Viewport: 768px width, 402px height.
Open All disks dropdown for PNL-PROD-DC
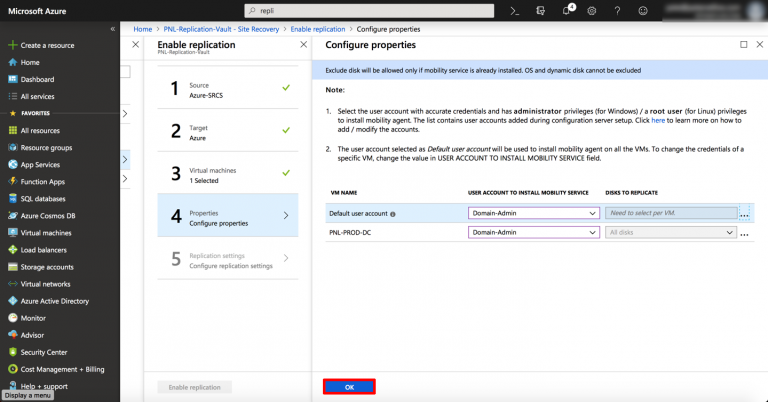pos(671,232)
